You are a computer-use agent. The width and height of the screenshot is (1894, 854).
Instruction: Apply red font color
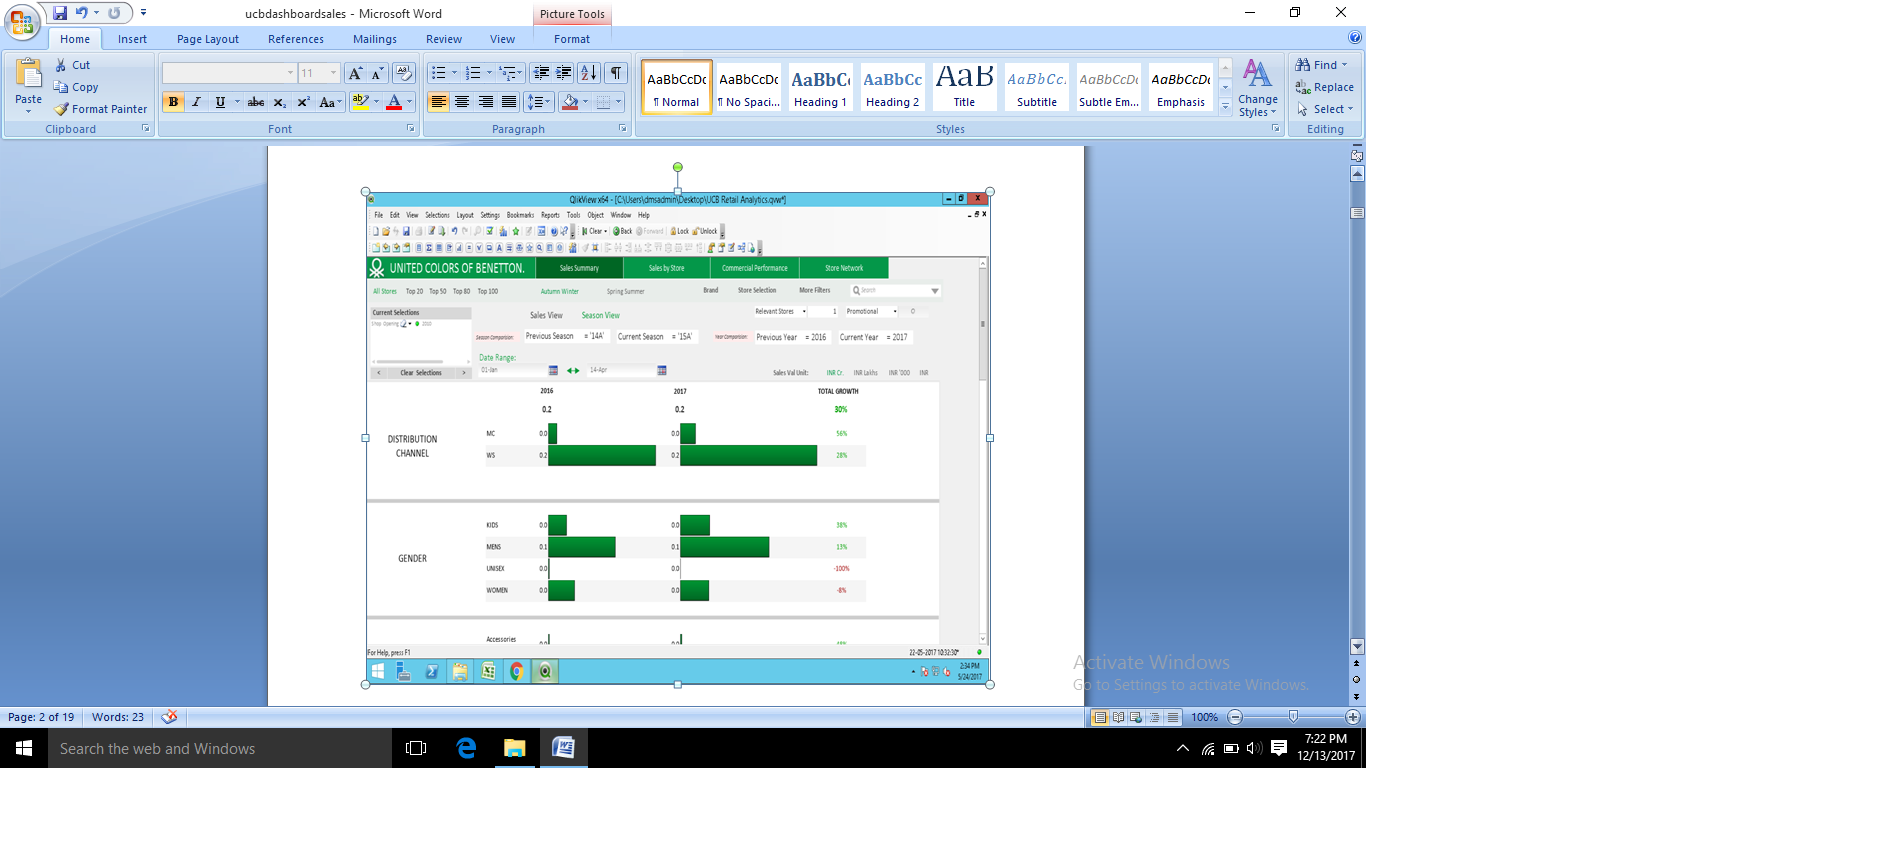pos(394,102)
